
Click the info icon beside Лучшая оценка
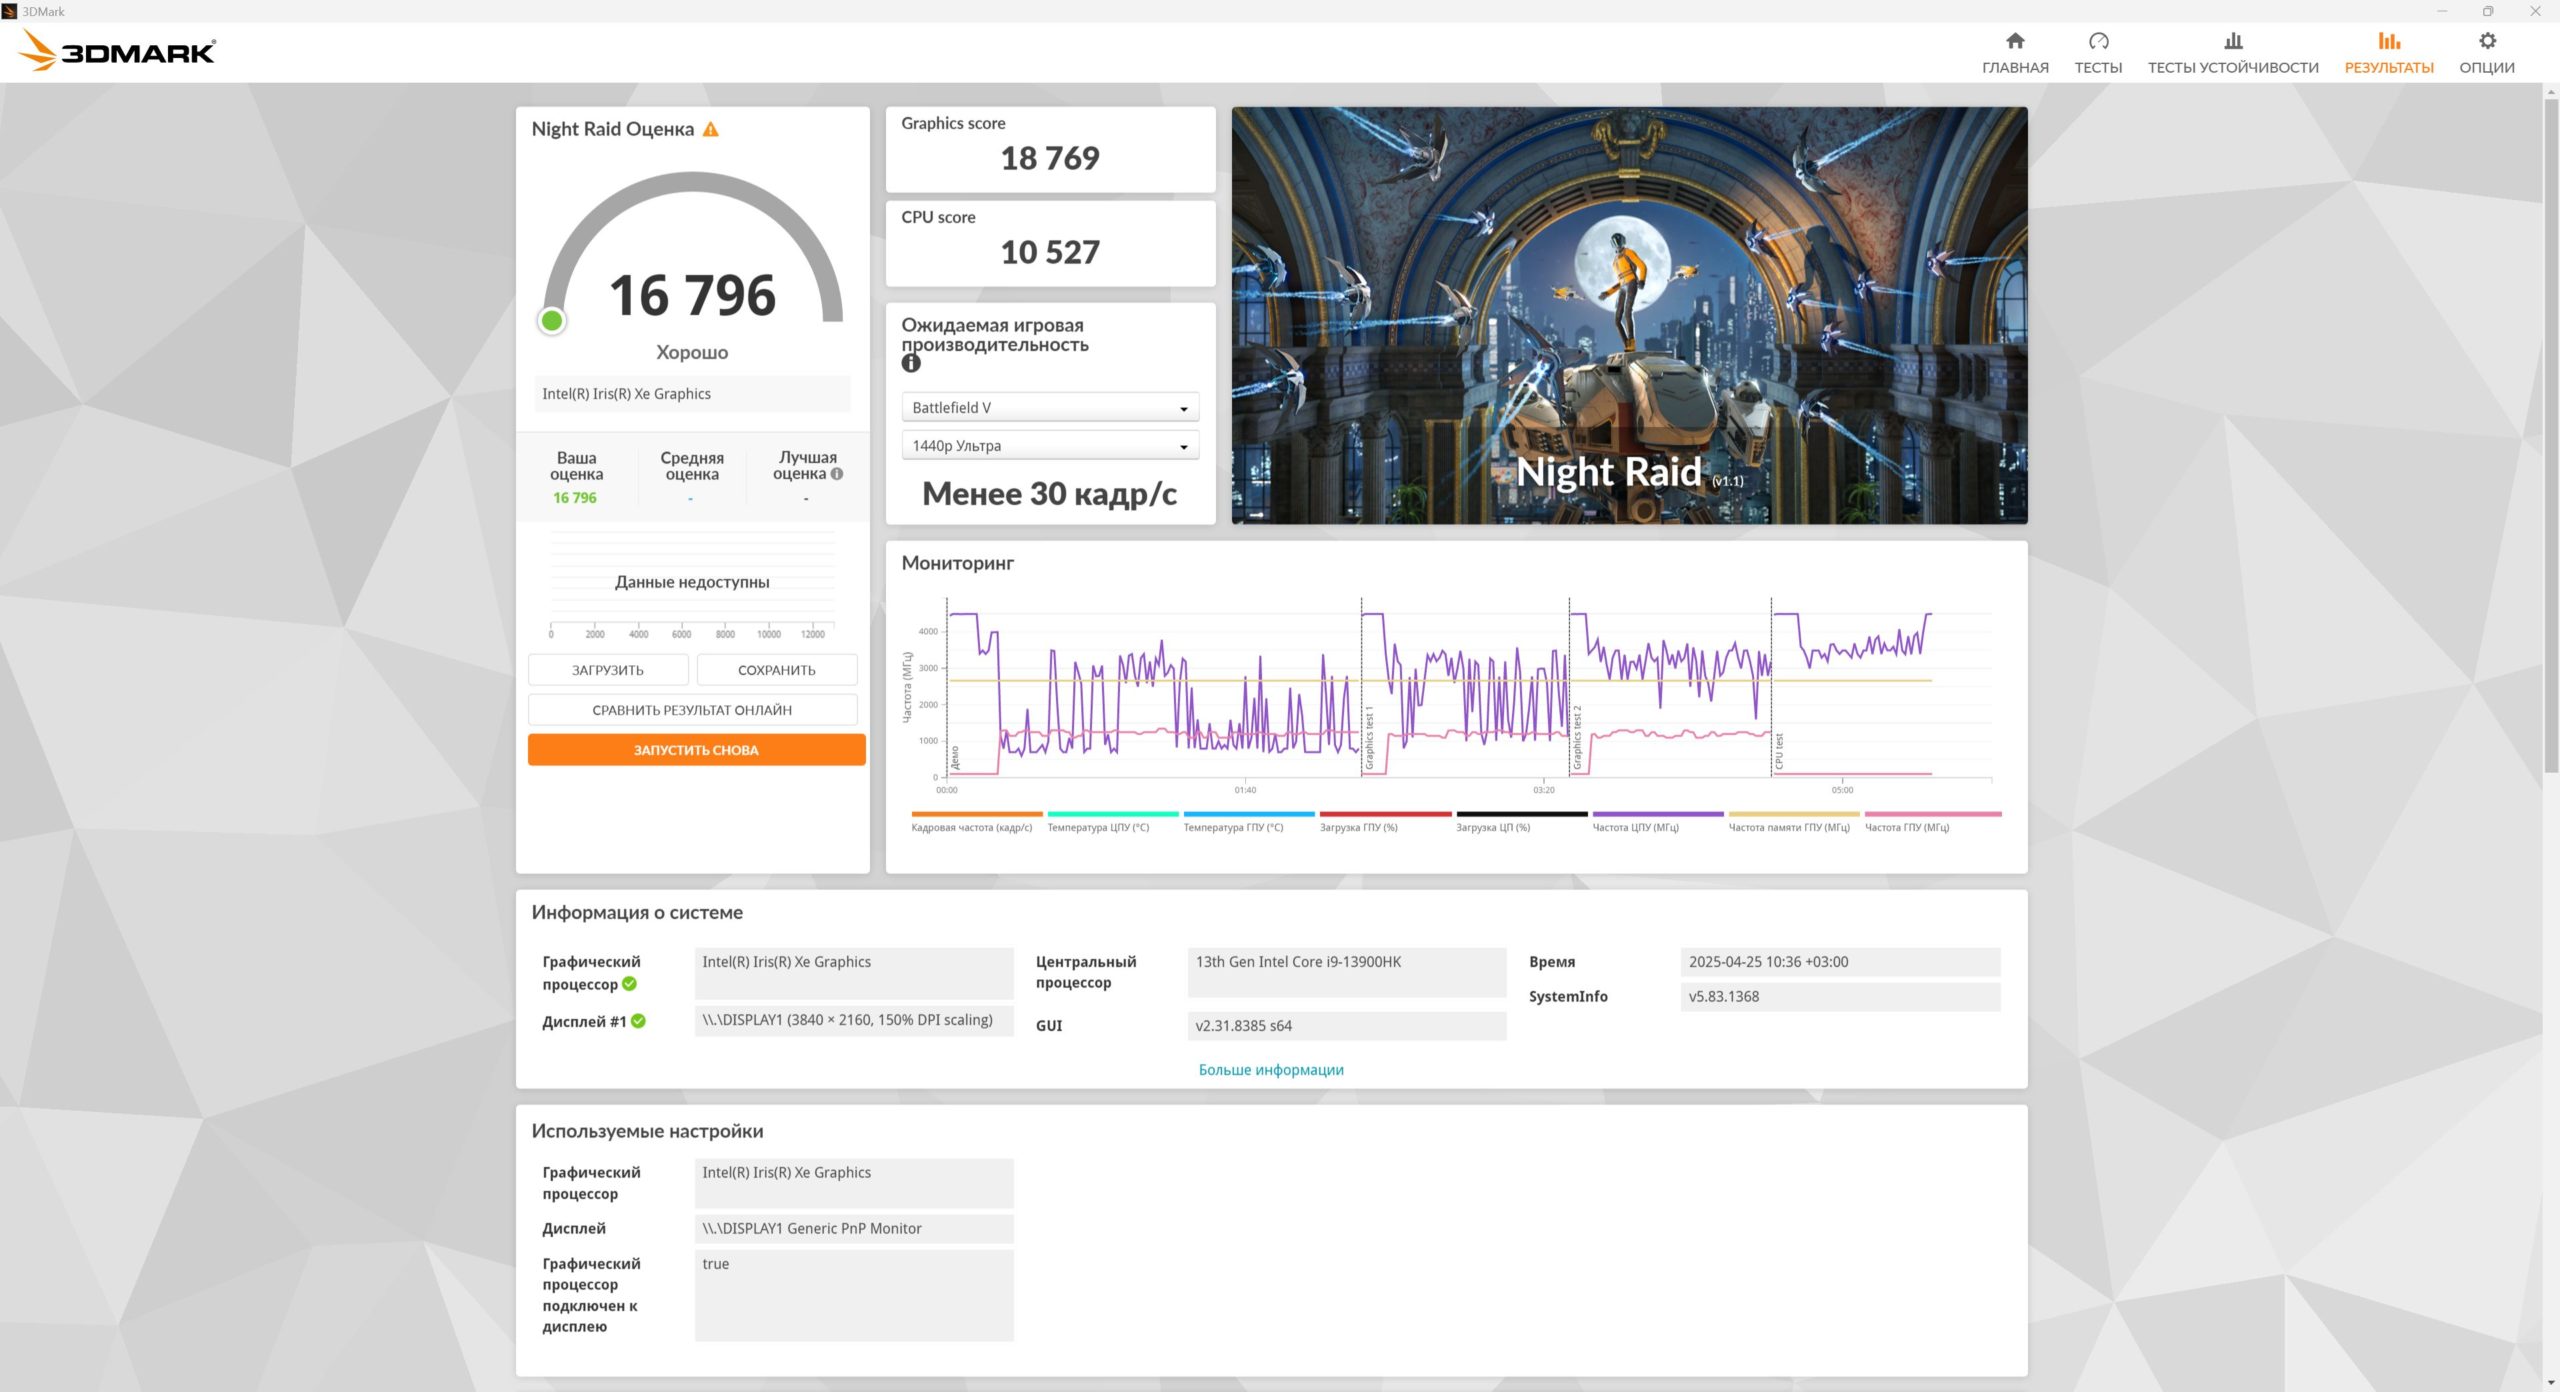837,474
